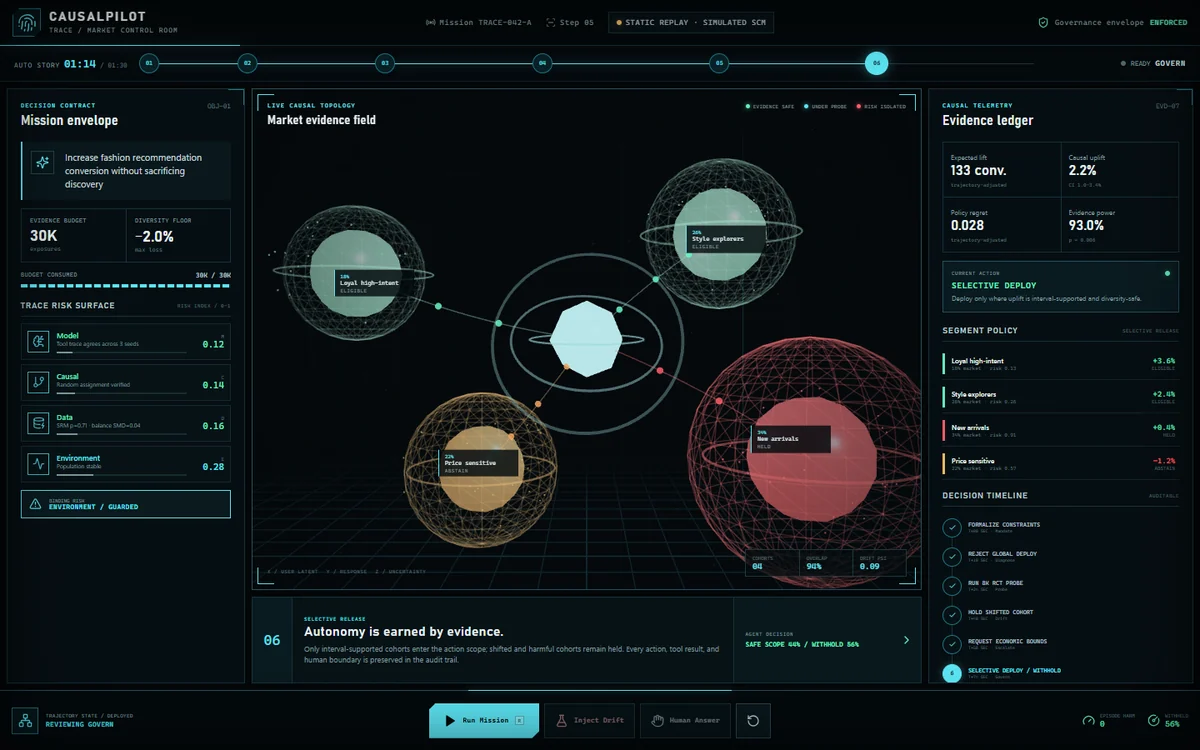
Task: Select the active story step 06 marker
Action: point(876,63)
